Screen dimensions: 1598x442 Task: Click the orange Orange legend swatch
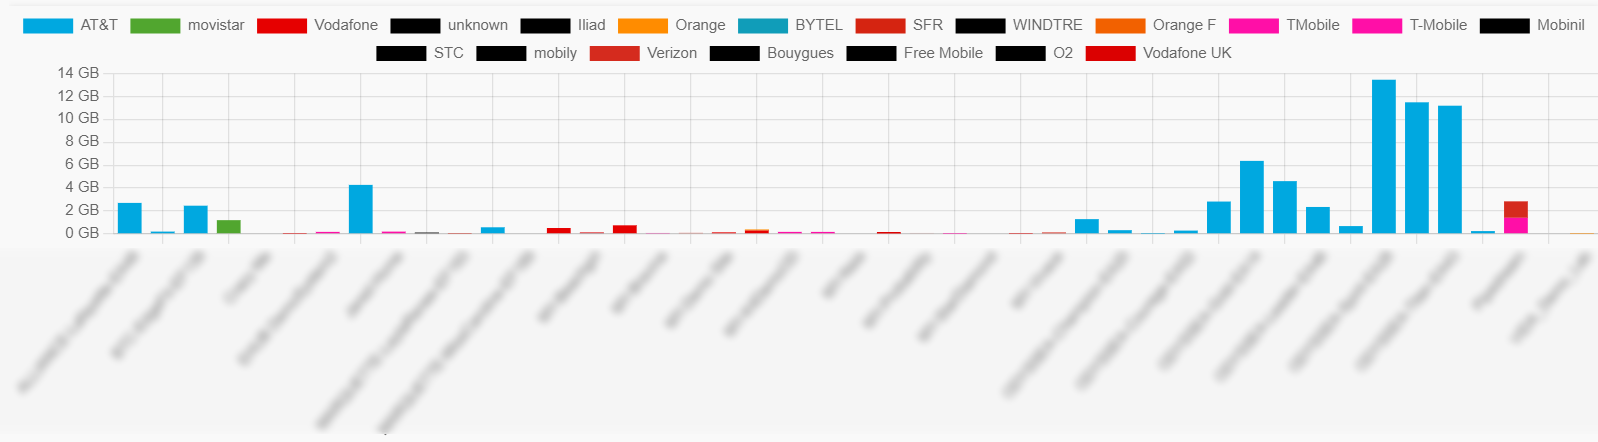click(x=642, y=25)
